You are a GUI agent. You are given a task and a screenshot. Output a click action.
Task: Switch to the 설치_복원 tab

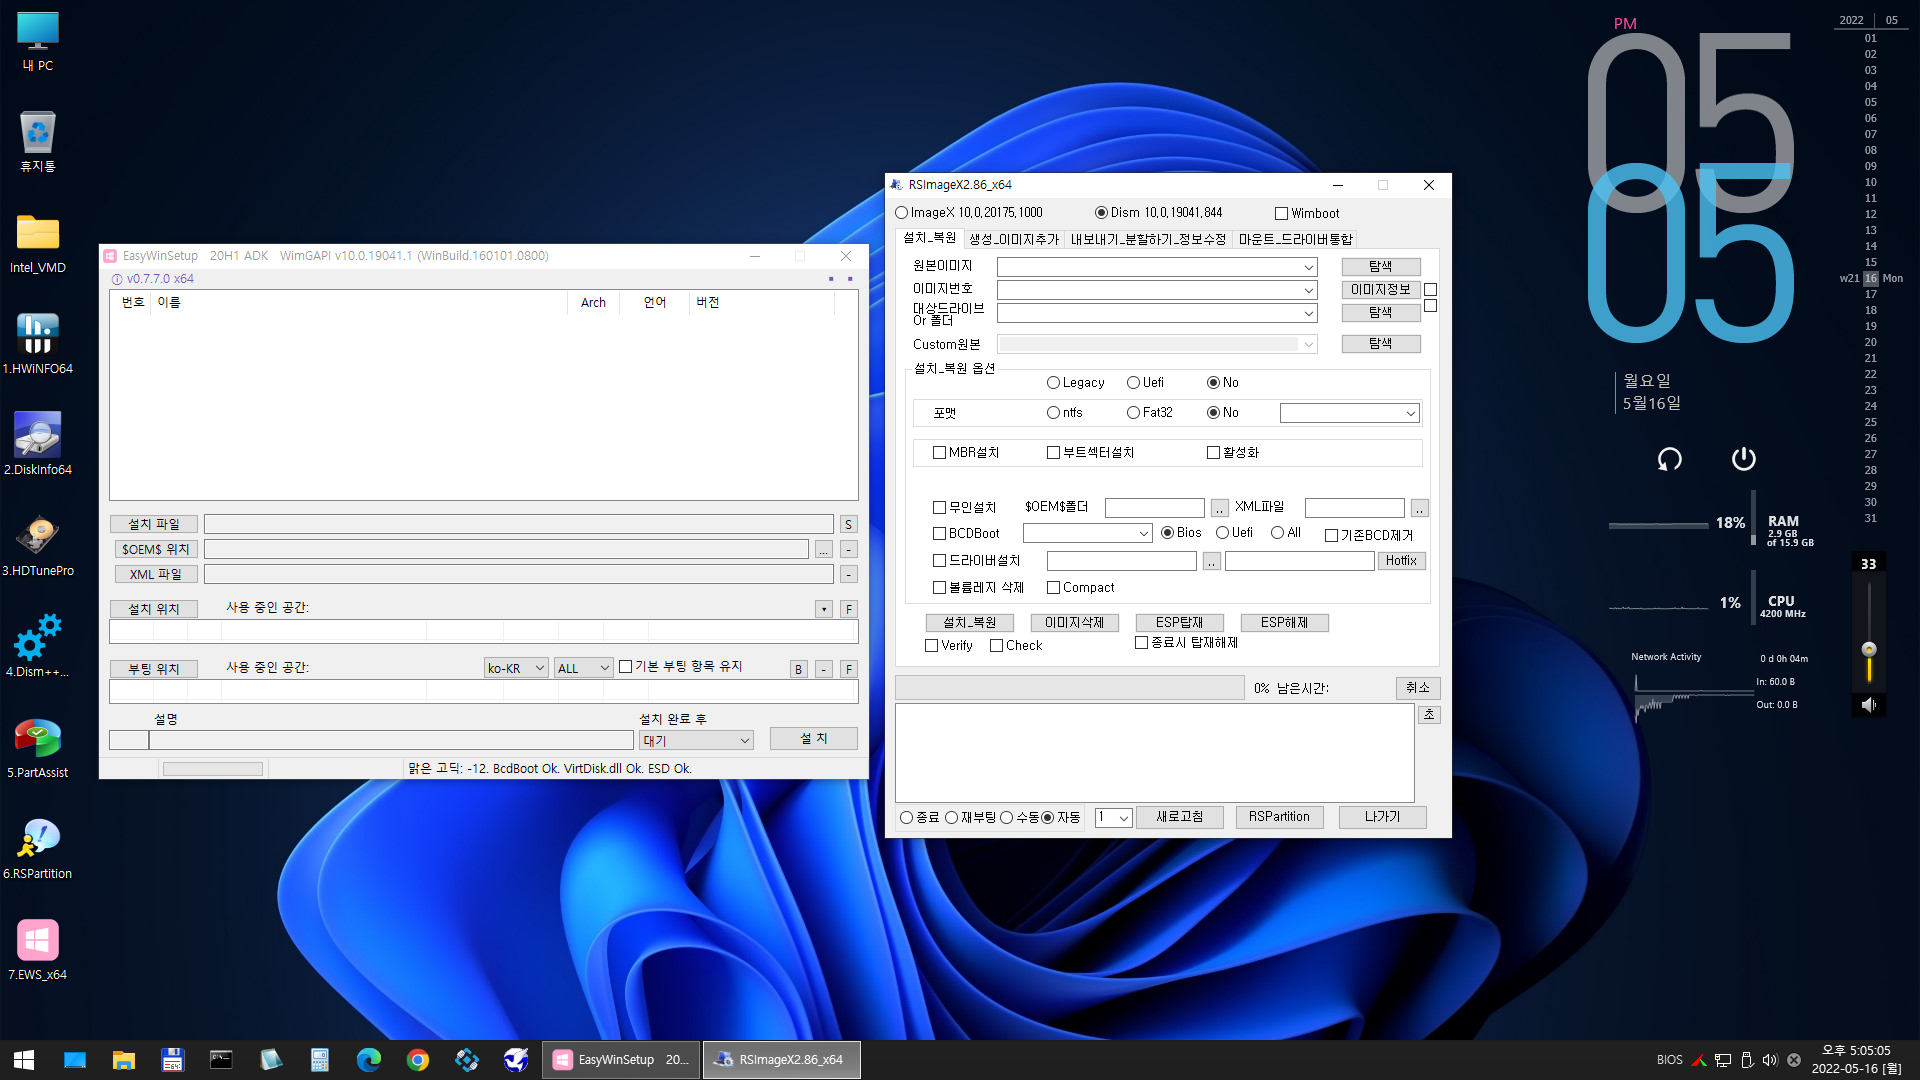pos(929,238)
